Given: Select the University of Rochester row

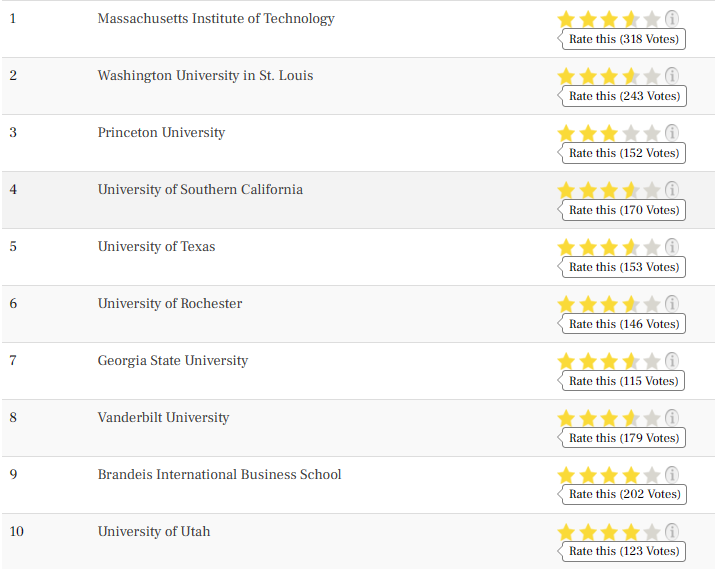Looking at the screenshot, I should pos(358,314).
